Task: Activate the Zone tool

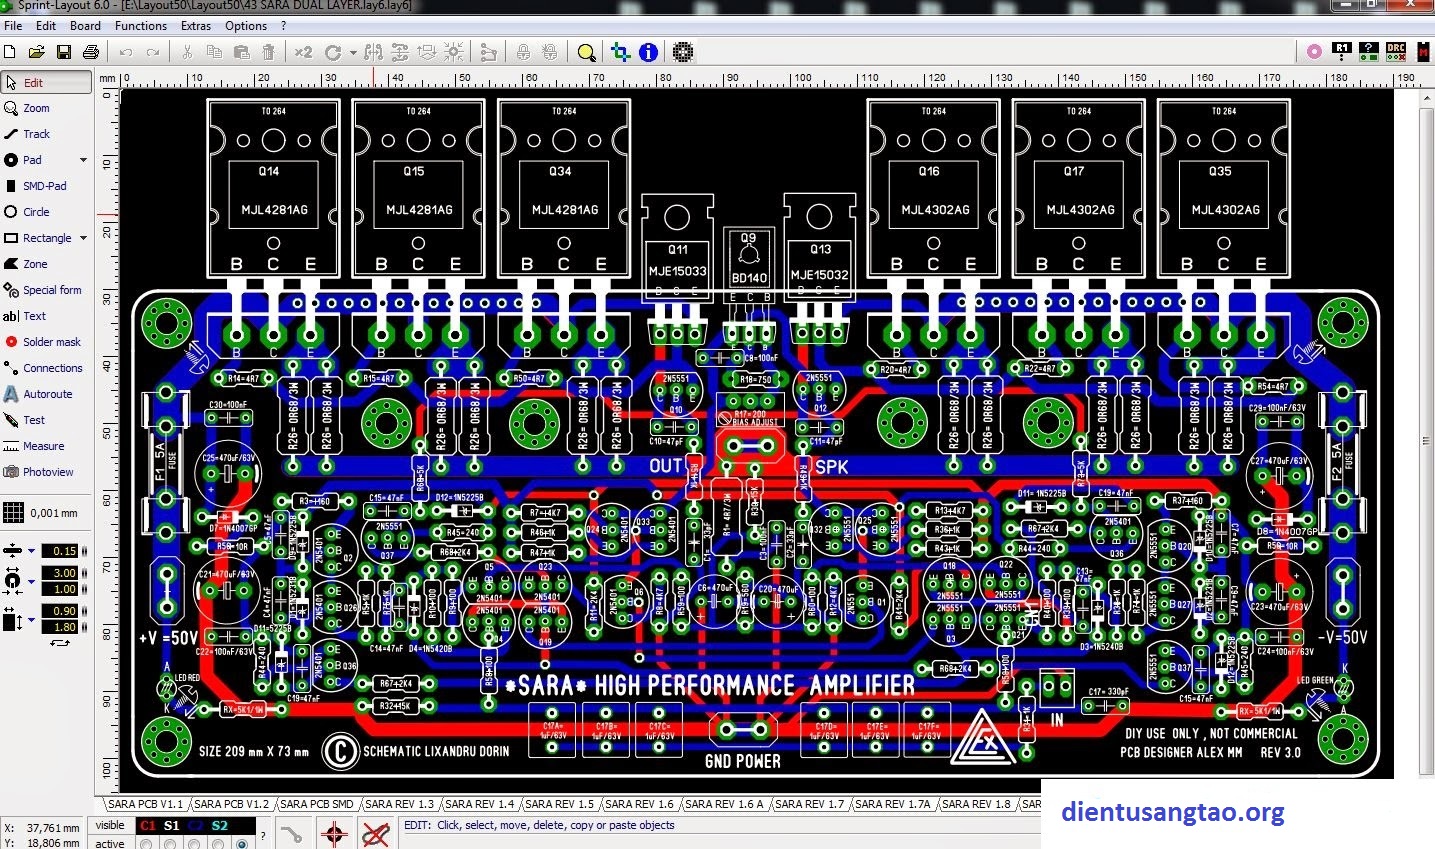Action: (x=37, y=263)
